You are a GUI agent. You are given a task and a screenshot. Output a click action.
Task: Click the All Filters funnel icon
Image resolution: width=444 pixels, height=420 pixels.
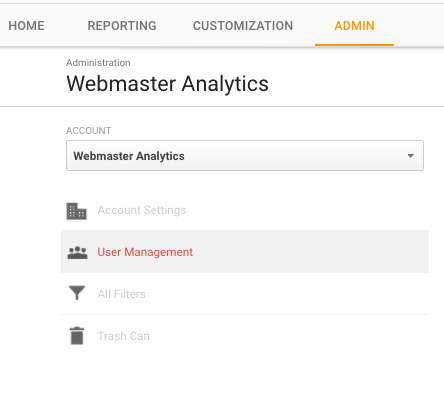(77, 293)
